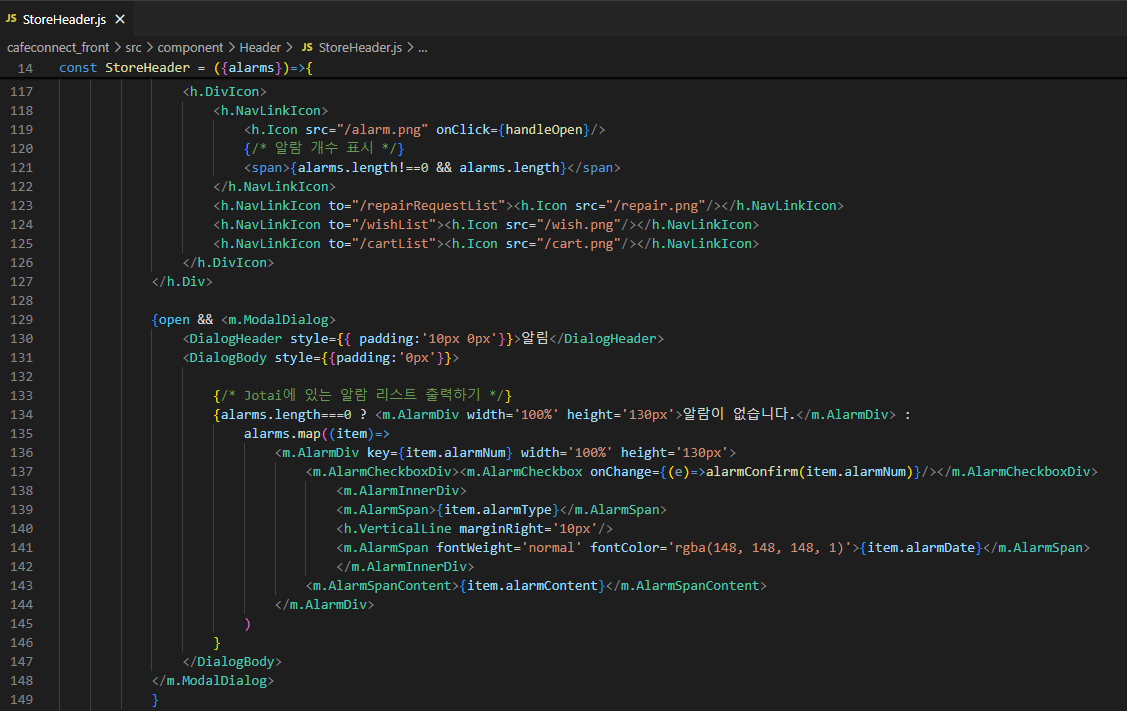Click key={item.alarmNum} attribute on line 136
The image size is (1127, 711).
click(x=440, y=453)
